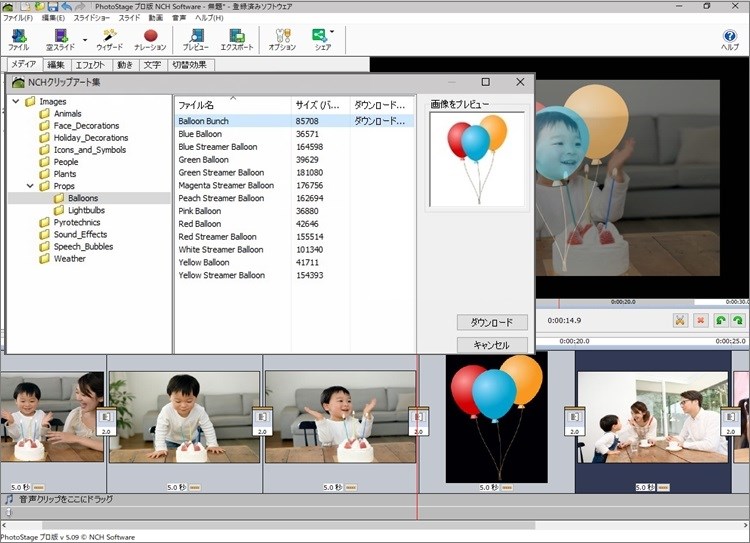Open the スライドショー menu

(91, 18)
